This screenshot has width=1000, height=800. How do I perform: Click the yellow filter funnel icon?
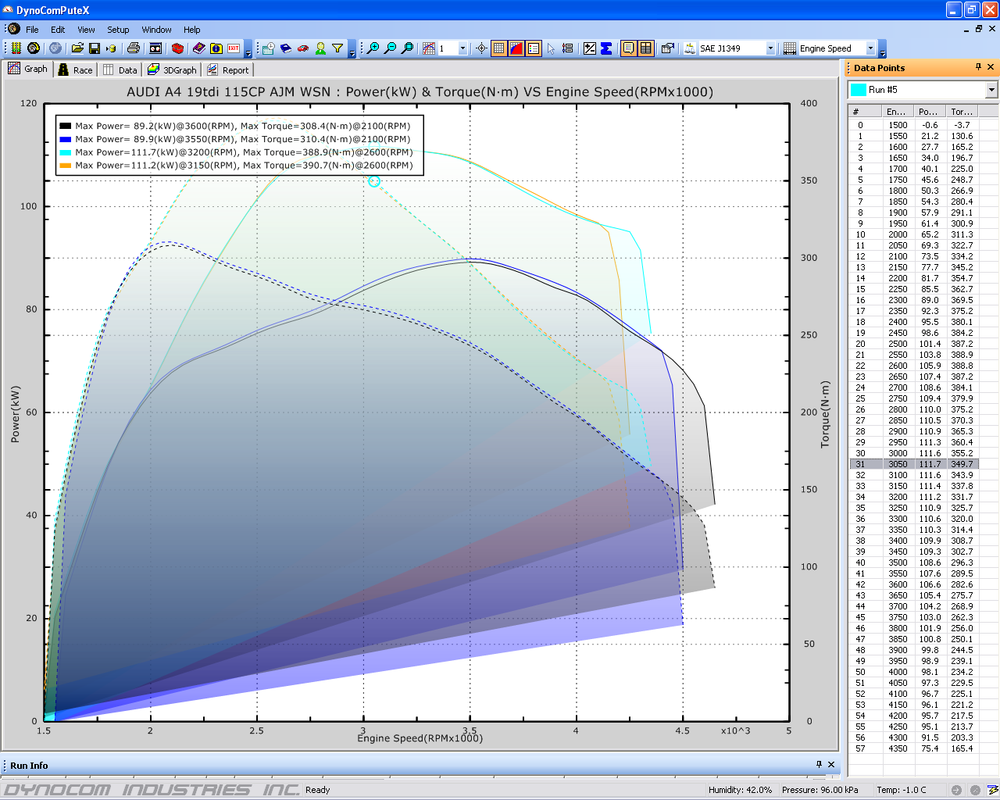pos(337,48)
